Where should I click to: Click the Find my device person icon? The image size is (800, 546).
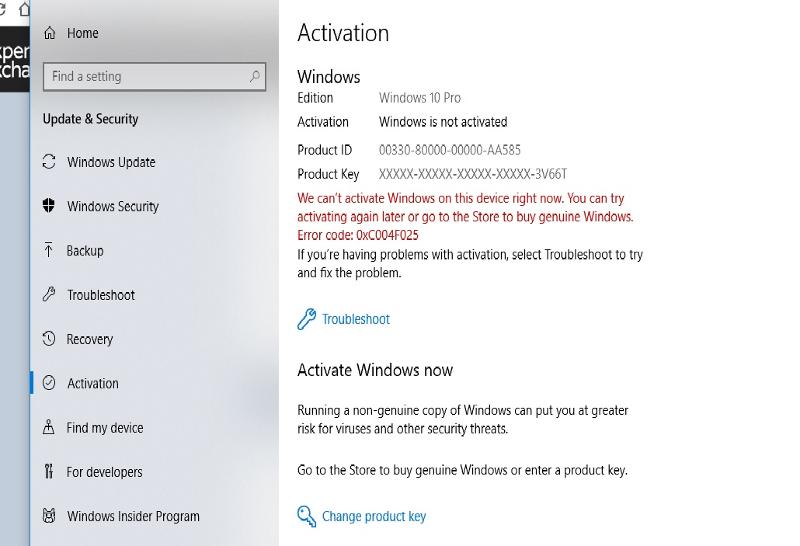coord(49,428)
